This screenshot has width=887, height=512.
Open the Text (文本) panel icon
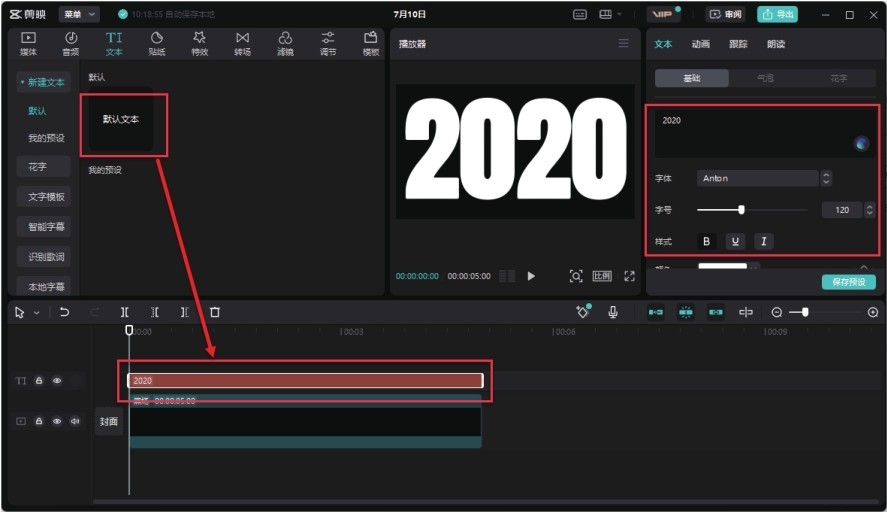(114, 44)
